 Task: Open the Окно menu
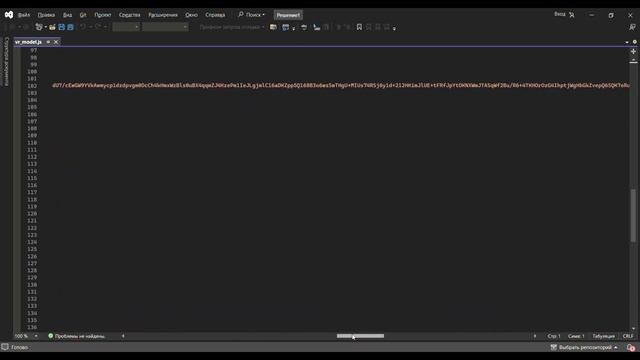click(x=191, y=15)
